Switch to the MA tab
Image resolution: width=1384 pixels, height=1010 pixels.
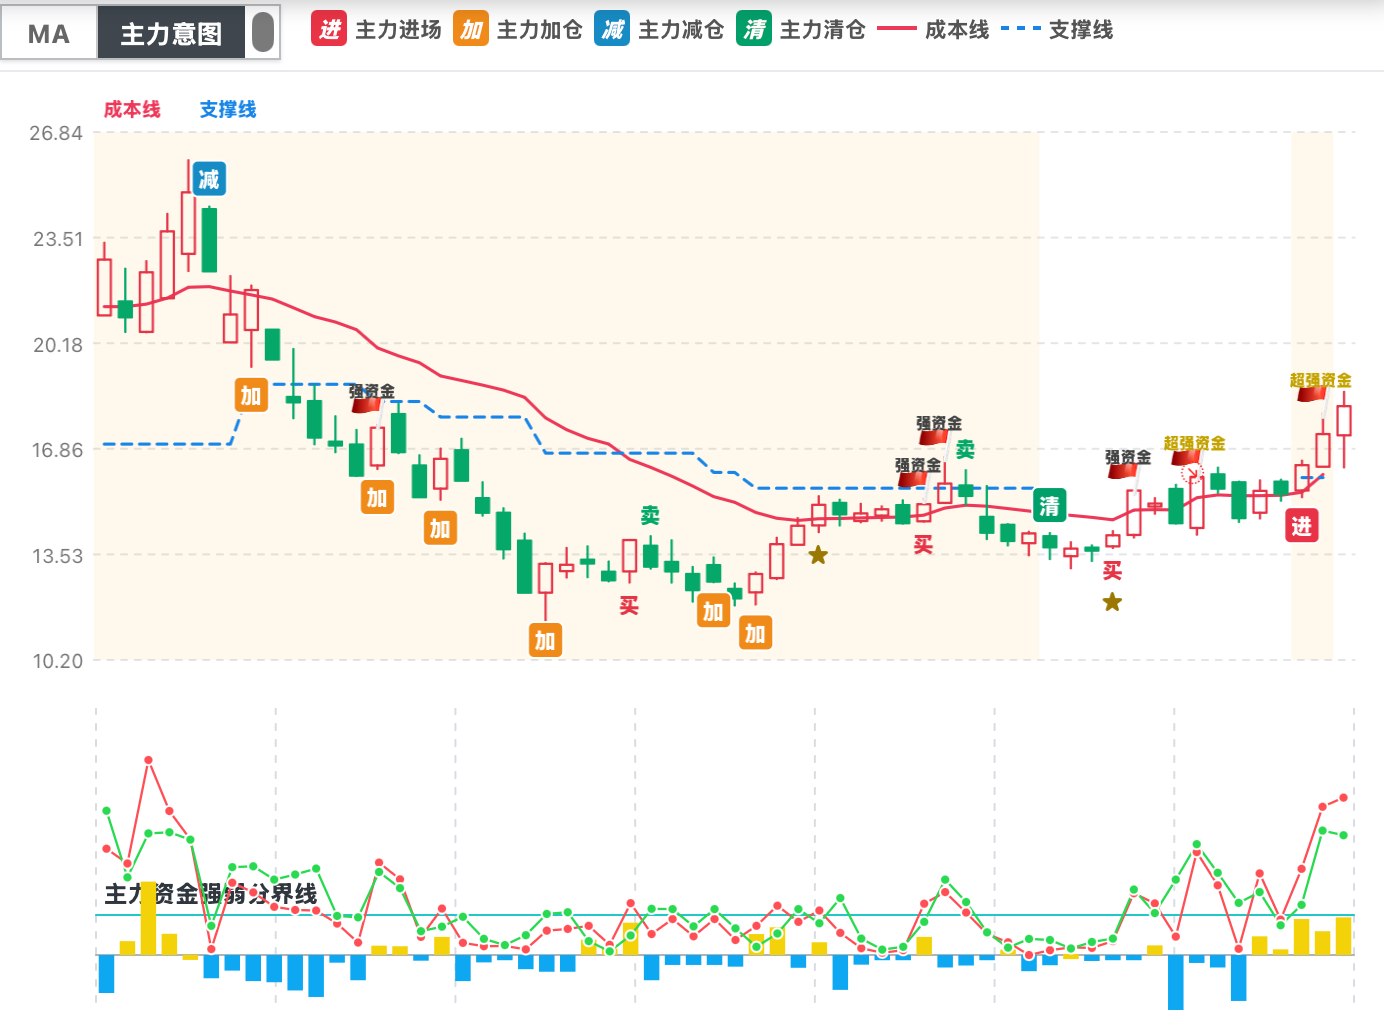pos(49,34)
